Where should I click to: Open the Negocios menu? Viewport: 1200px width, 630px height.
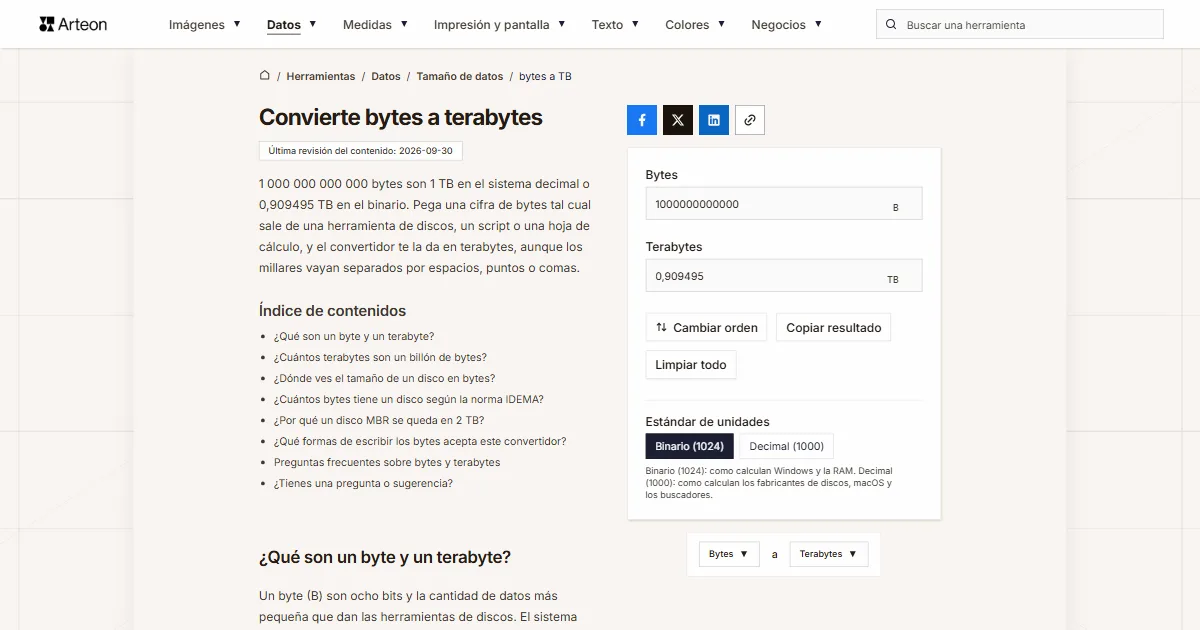pyautogui.click(x=787, y=25)
